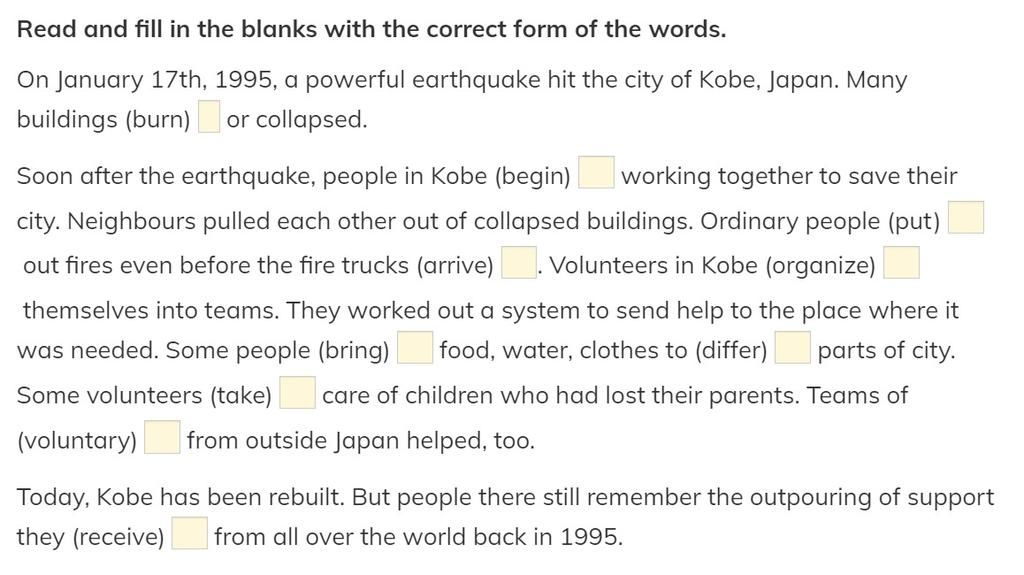
Task: Click the text 'or collapsed.'
Action: tap(297, 120)
